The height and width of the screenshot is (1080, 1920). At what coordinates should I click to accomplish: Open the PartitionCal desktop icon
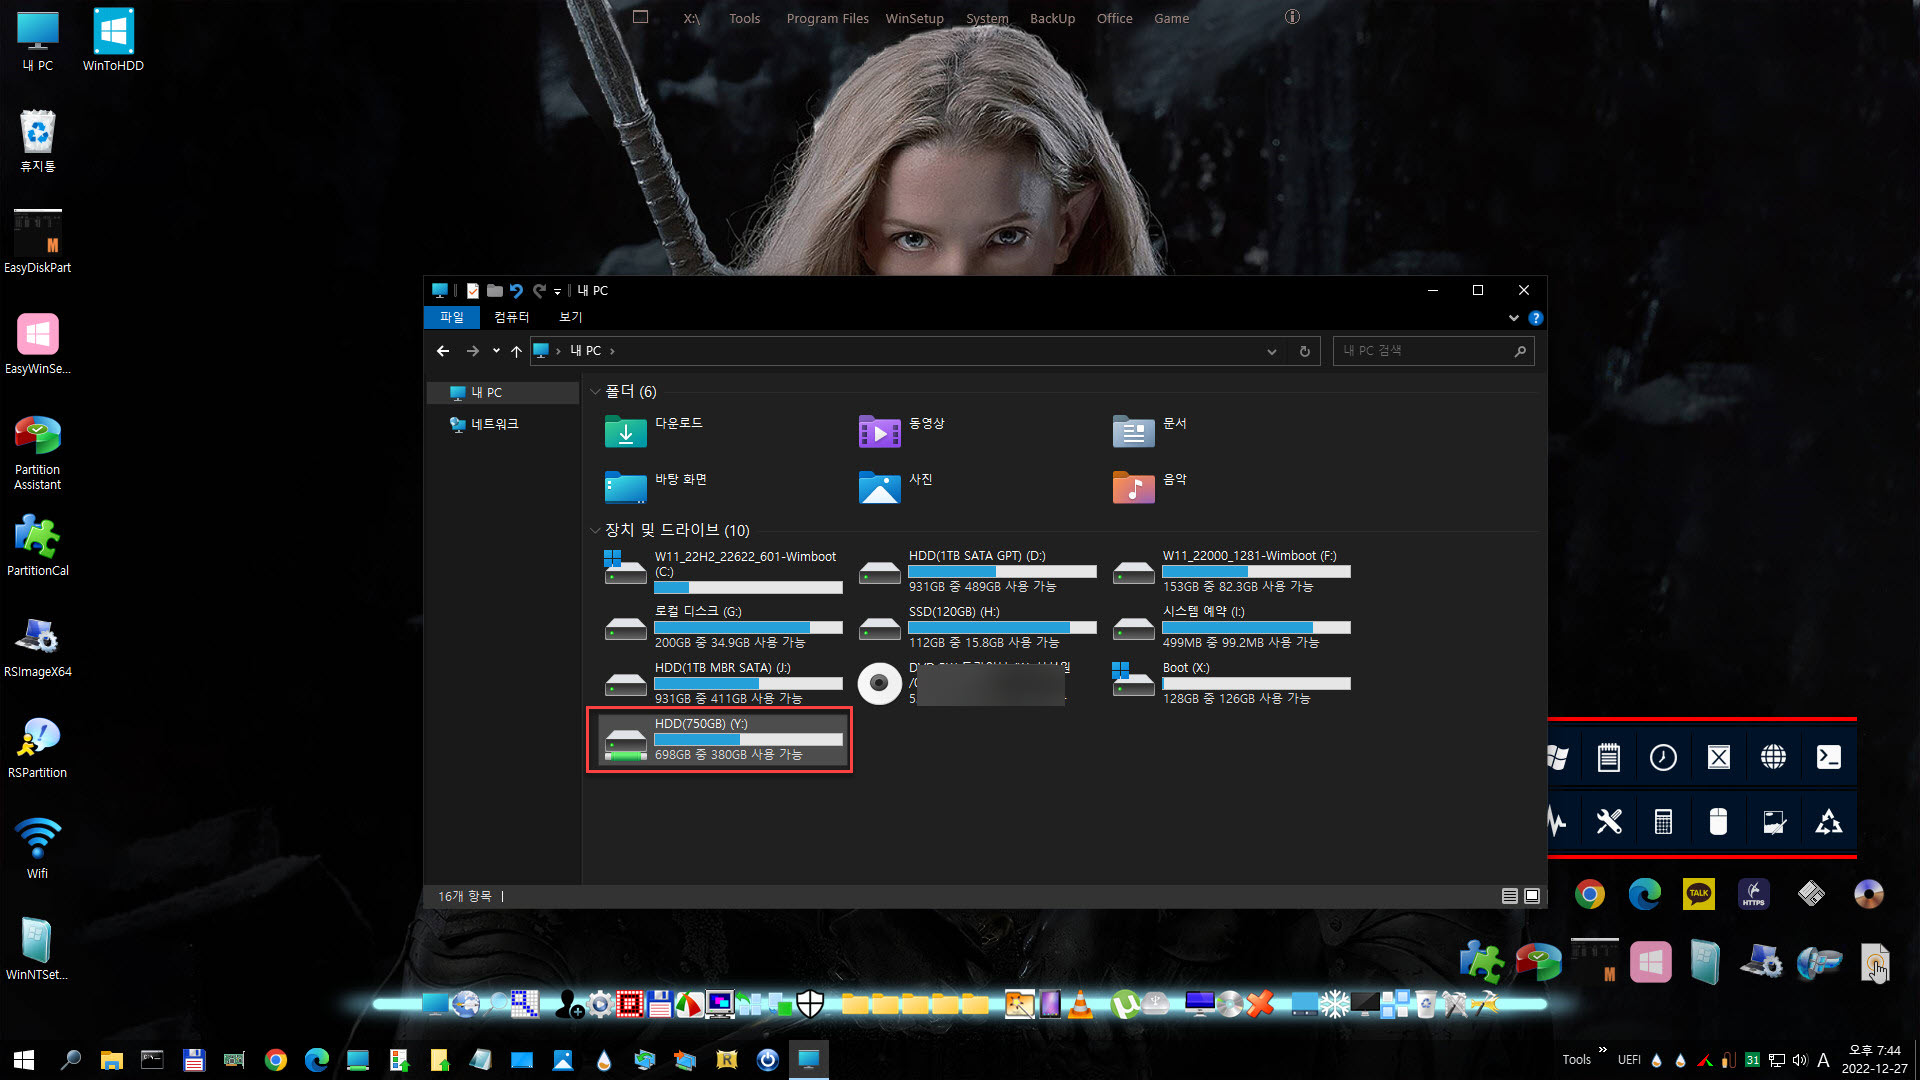[37, 546]
